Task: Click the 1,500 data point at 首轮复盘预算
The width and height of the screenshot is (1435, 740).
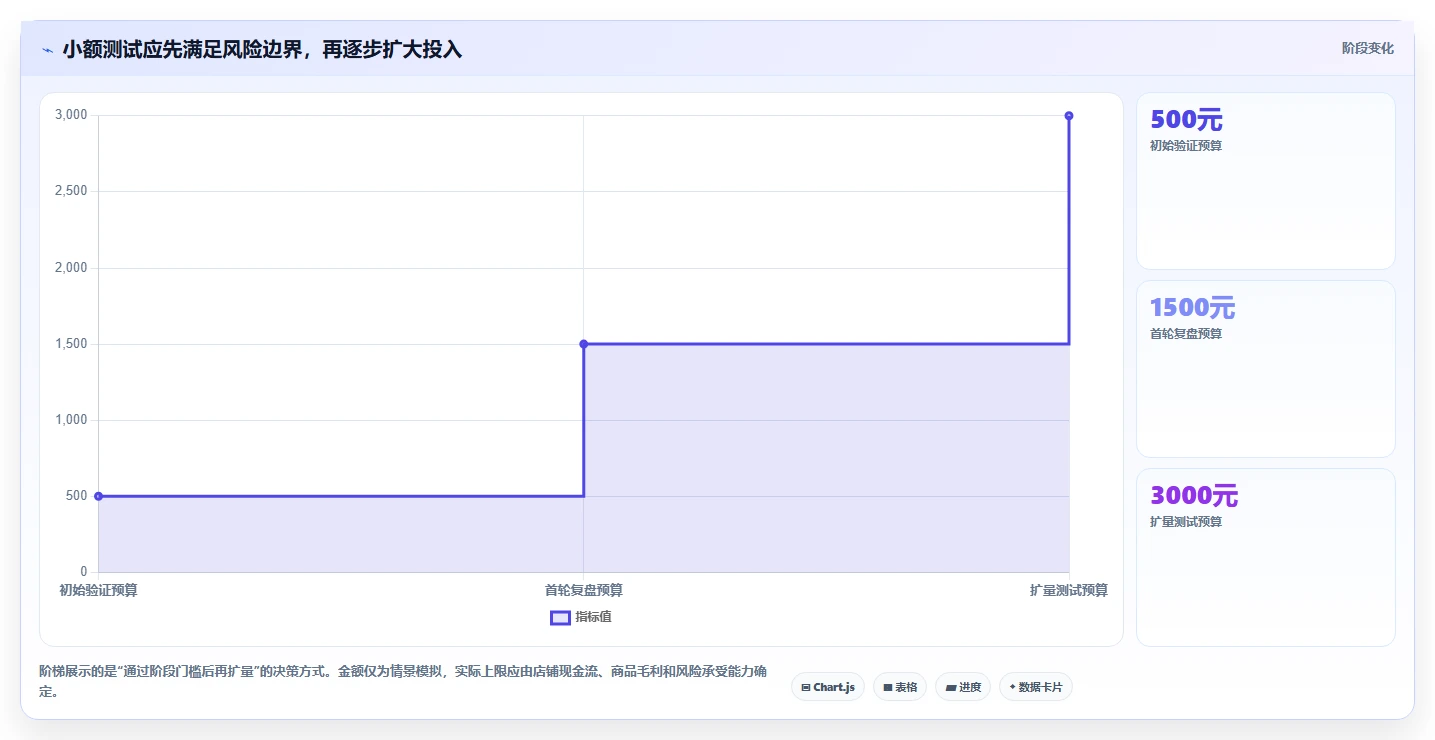Action: [584, 344]
